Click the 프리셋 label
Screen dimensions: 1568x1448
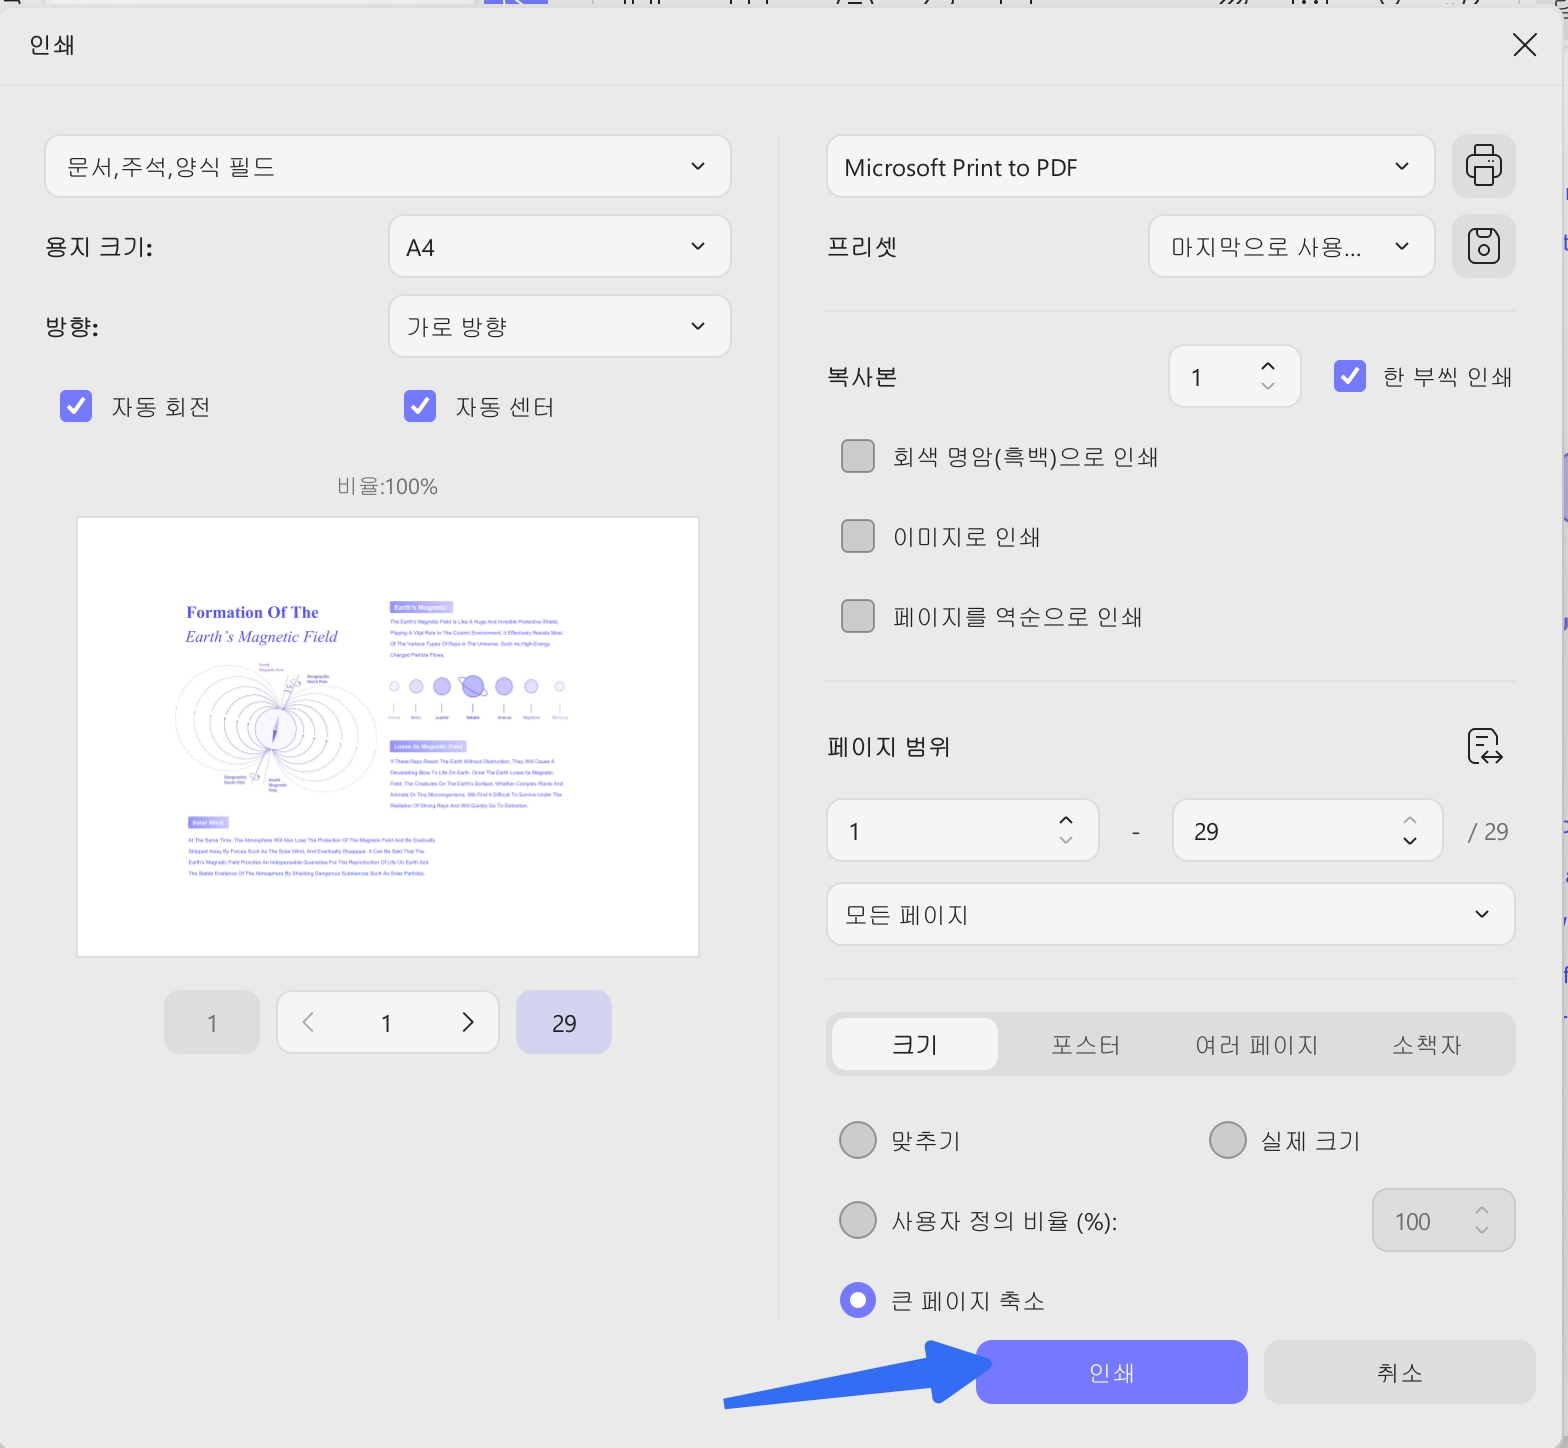click(x=862, y=246)
